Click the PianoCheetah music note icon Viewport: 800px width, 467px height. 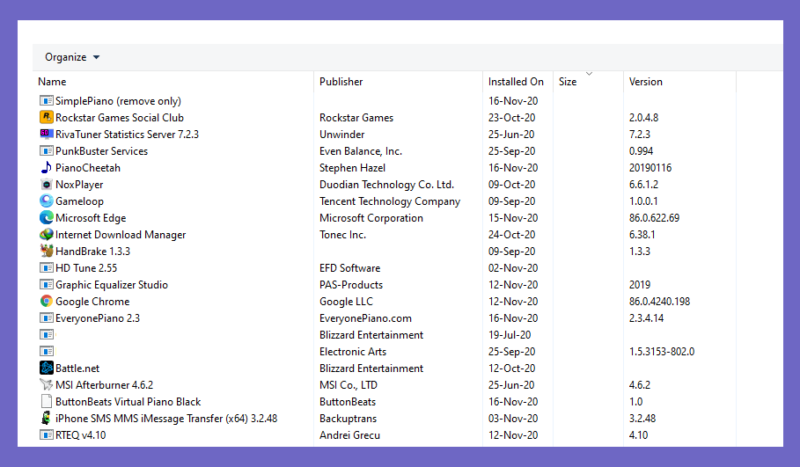point(46,167)
